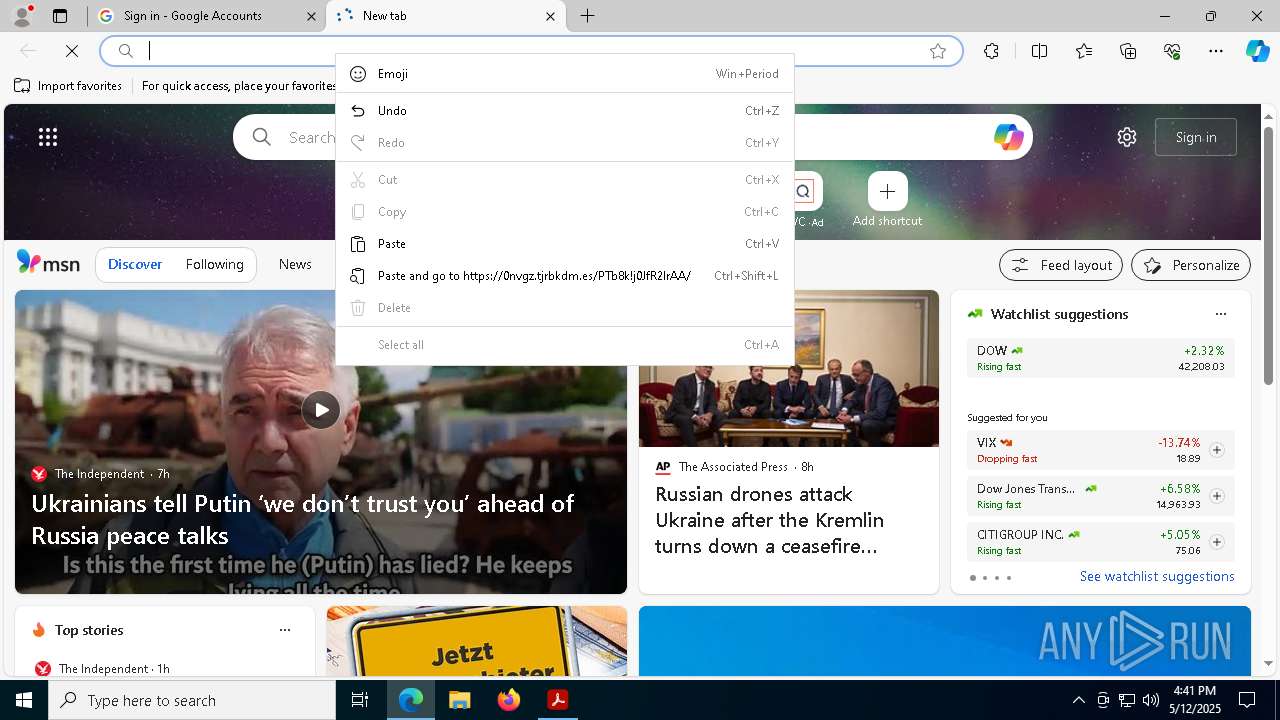
Task: Open volume control in tray
Action: (1151, 700)
